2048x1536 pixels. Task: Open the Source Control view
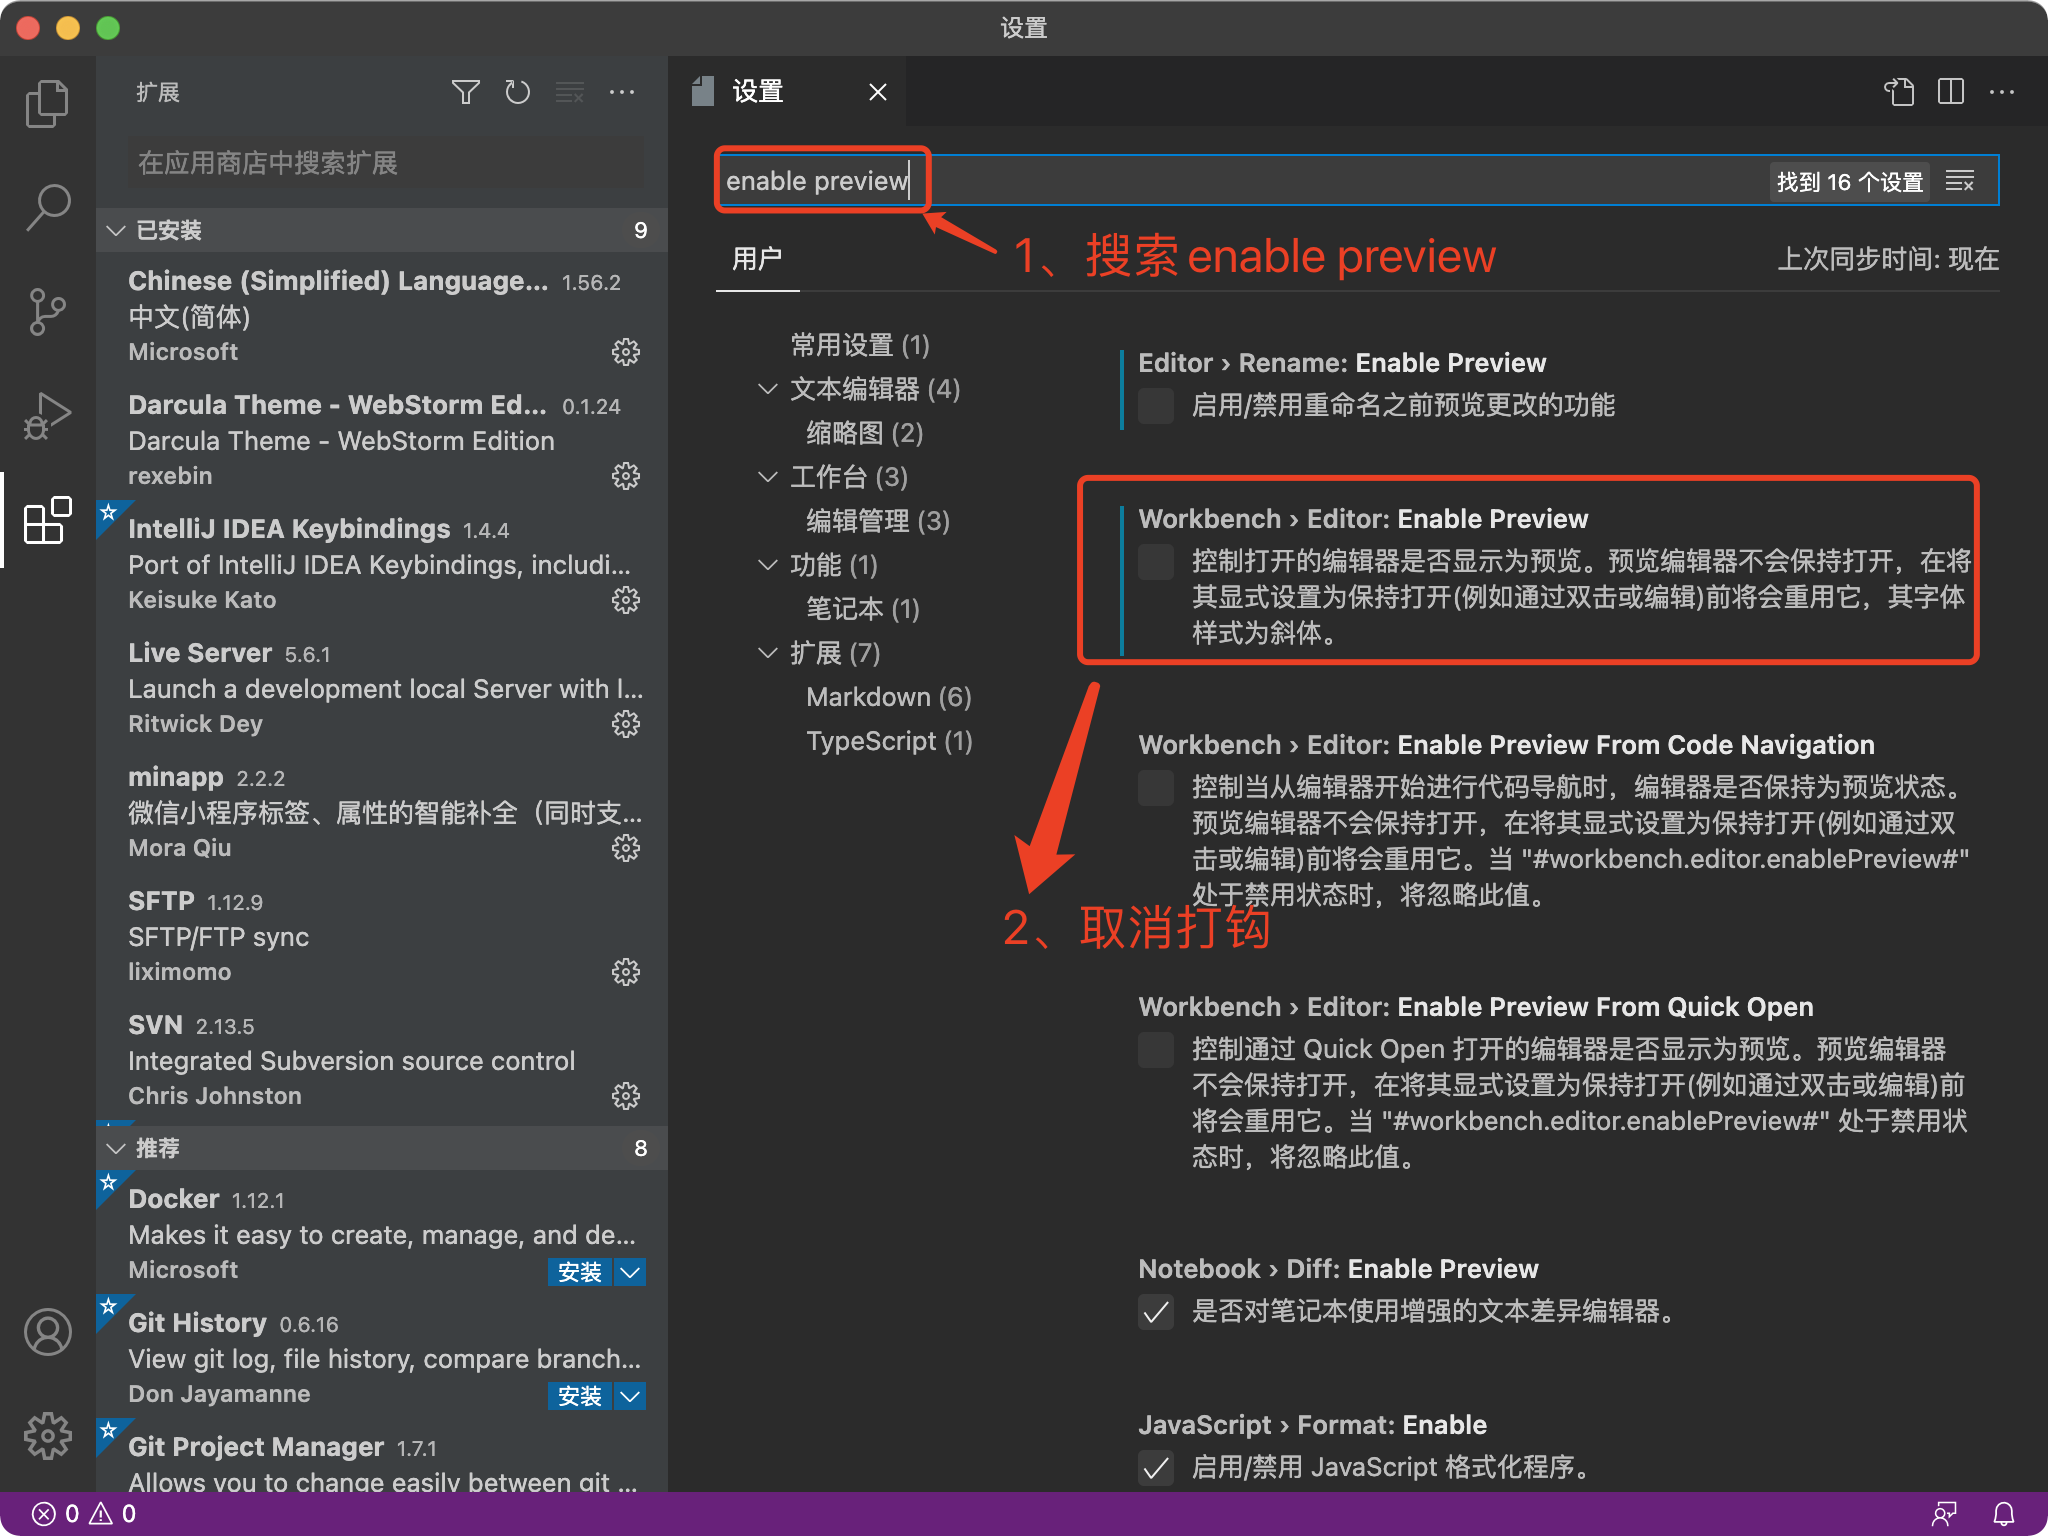click(47, 310)
